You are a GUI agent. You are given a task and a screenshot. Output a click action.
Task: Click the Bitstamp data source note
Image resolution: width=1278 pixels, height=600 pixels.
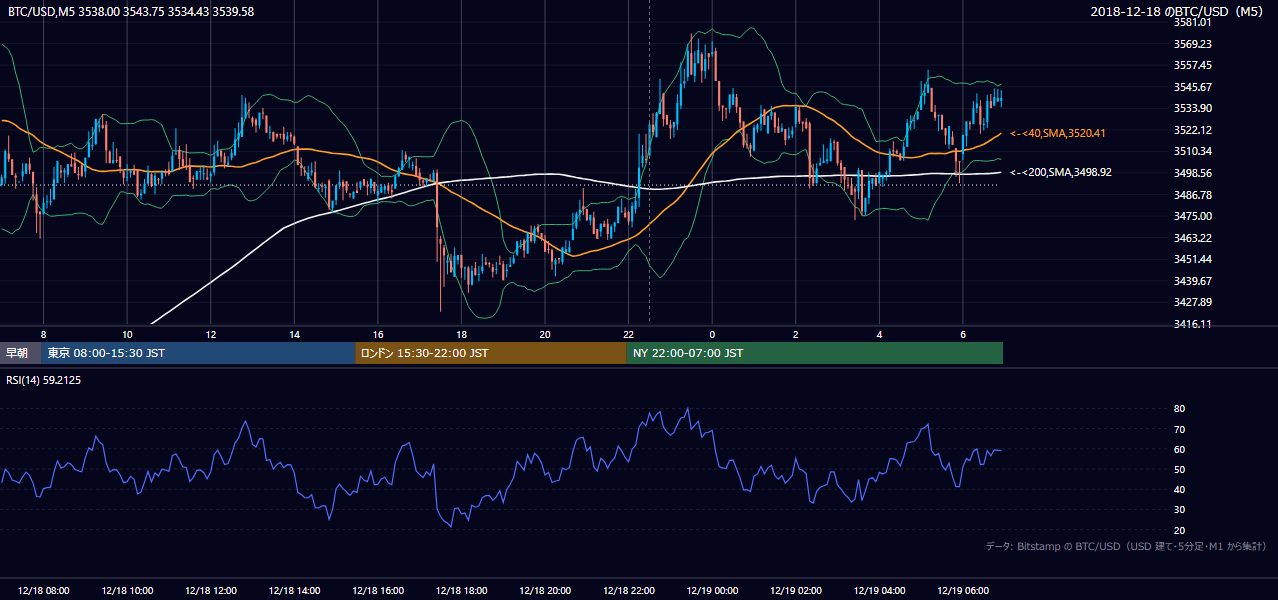pyautogui.click(x=1126, y=546)
